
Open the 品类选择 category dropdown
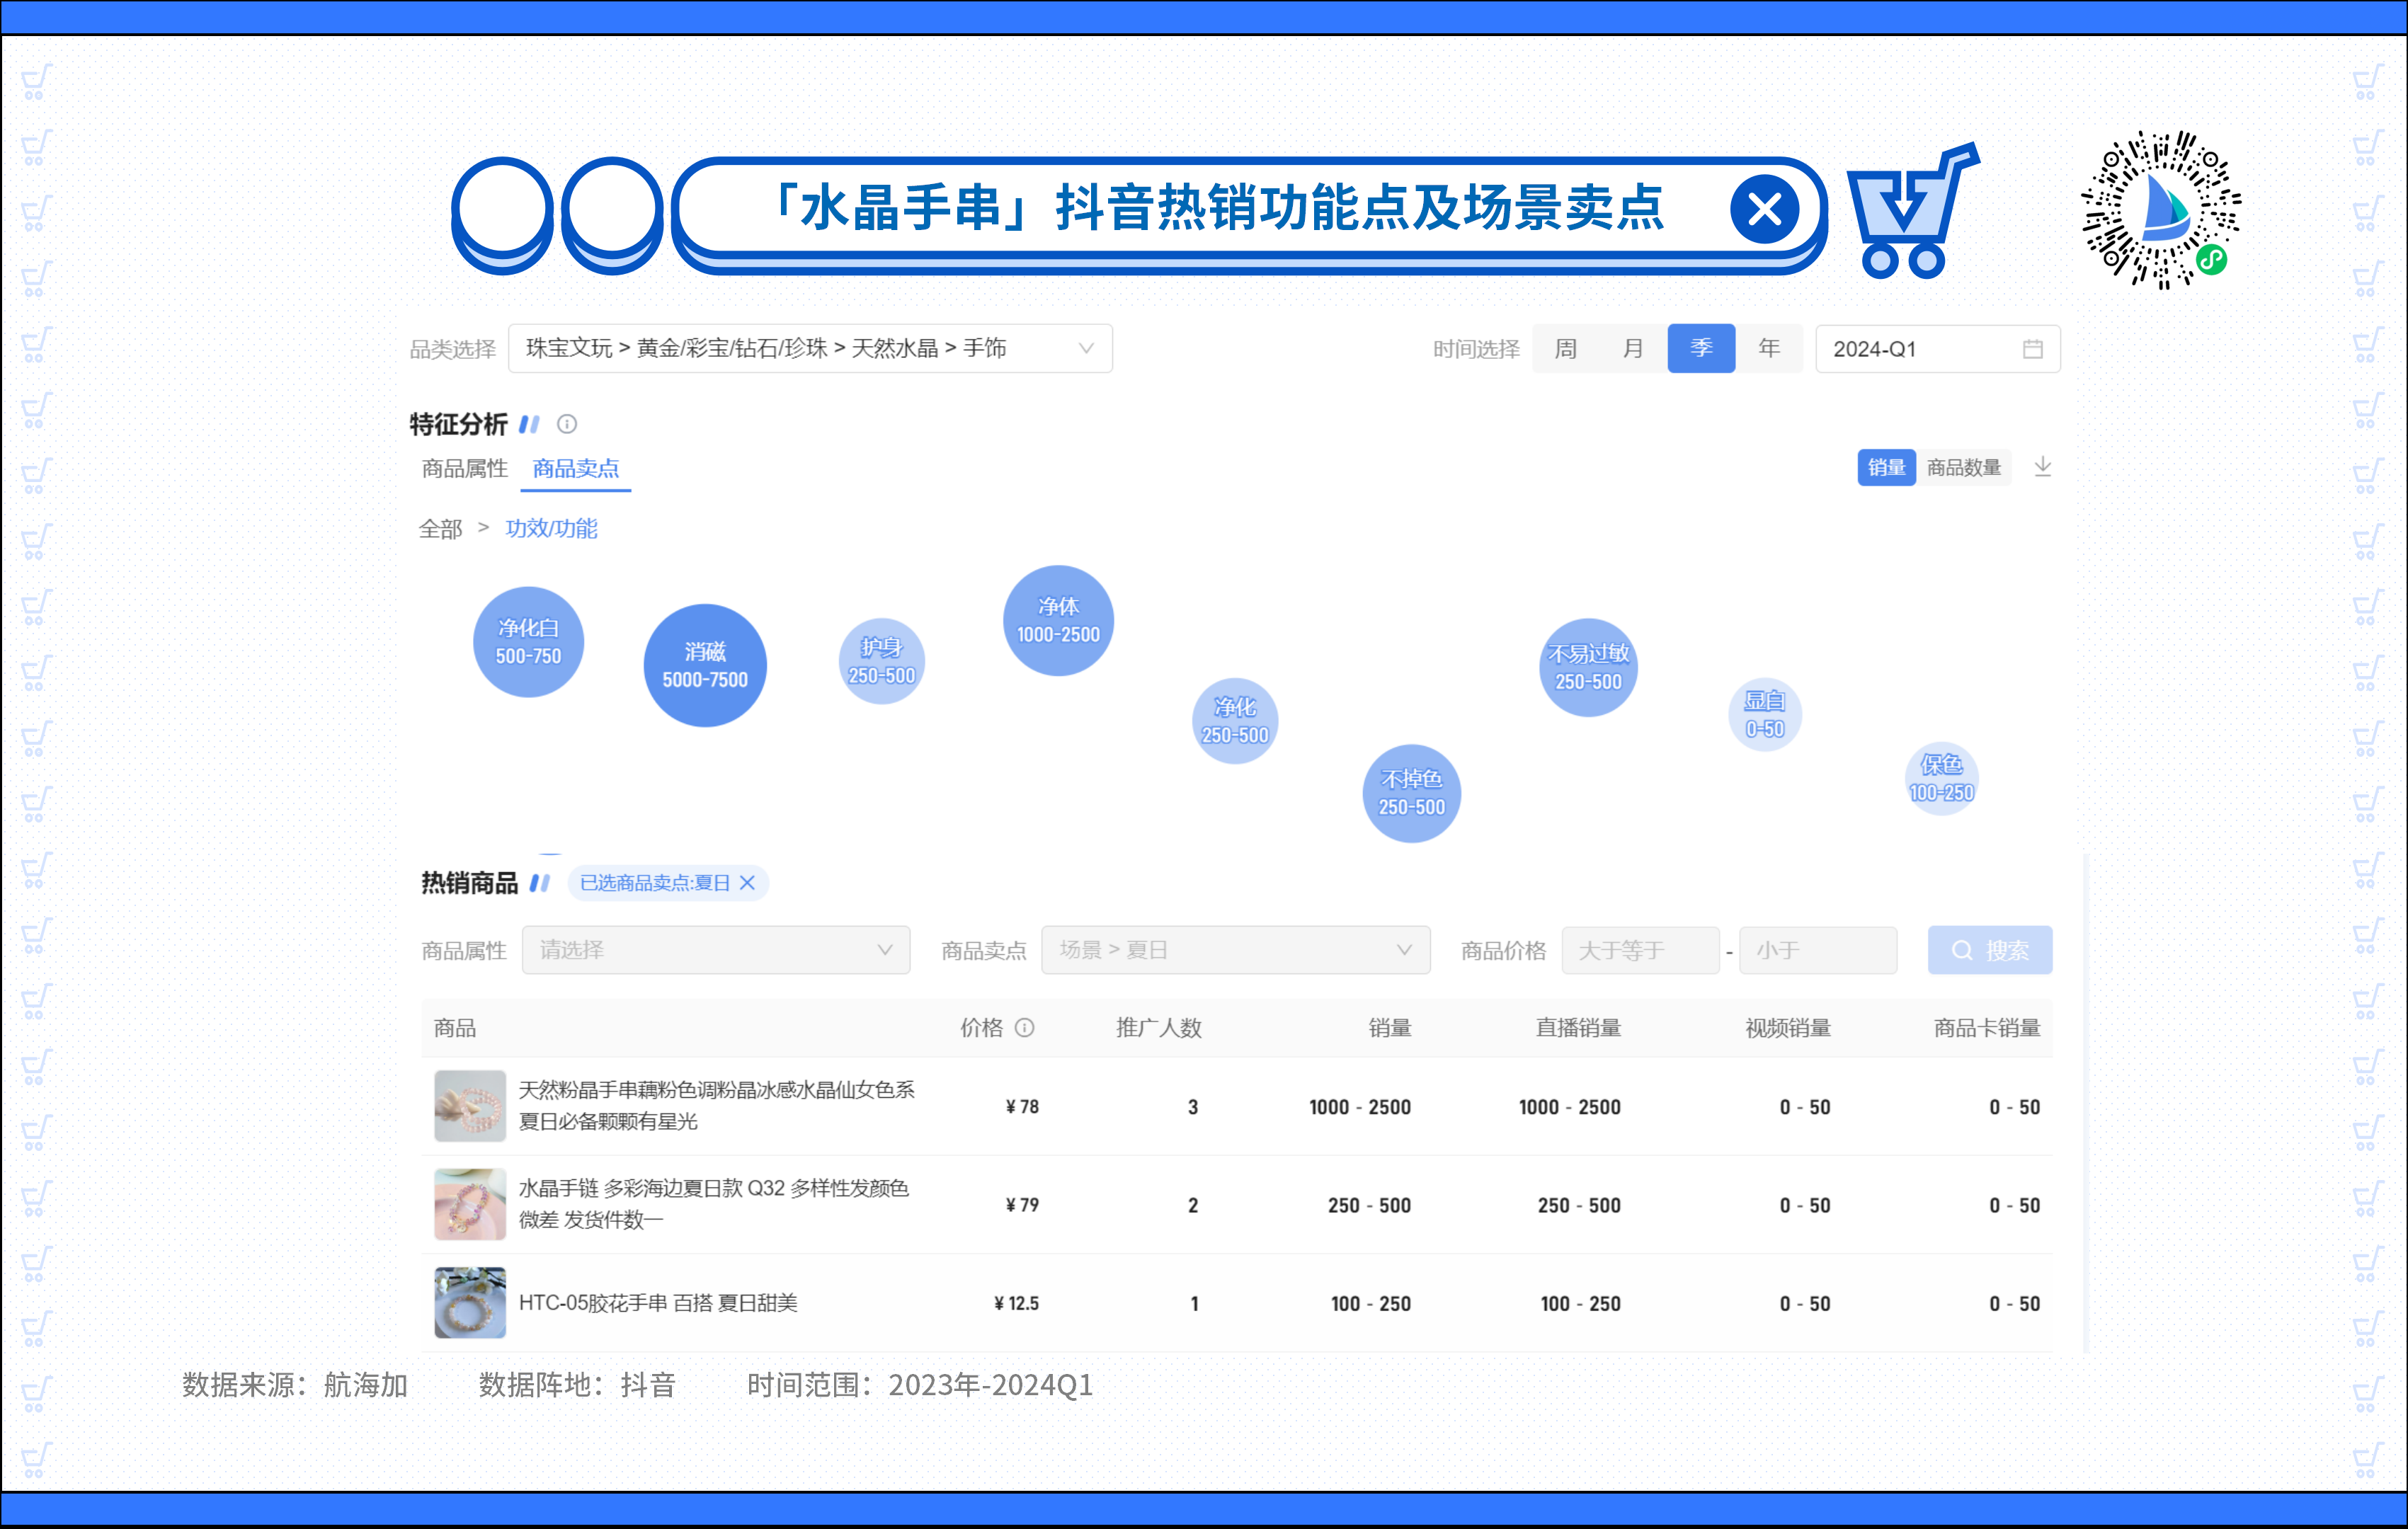(x=809, y=349)
